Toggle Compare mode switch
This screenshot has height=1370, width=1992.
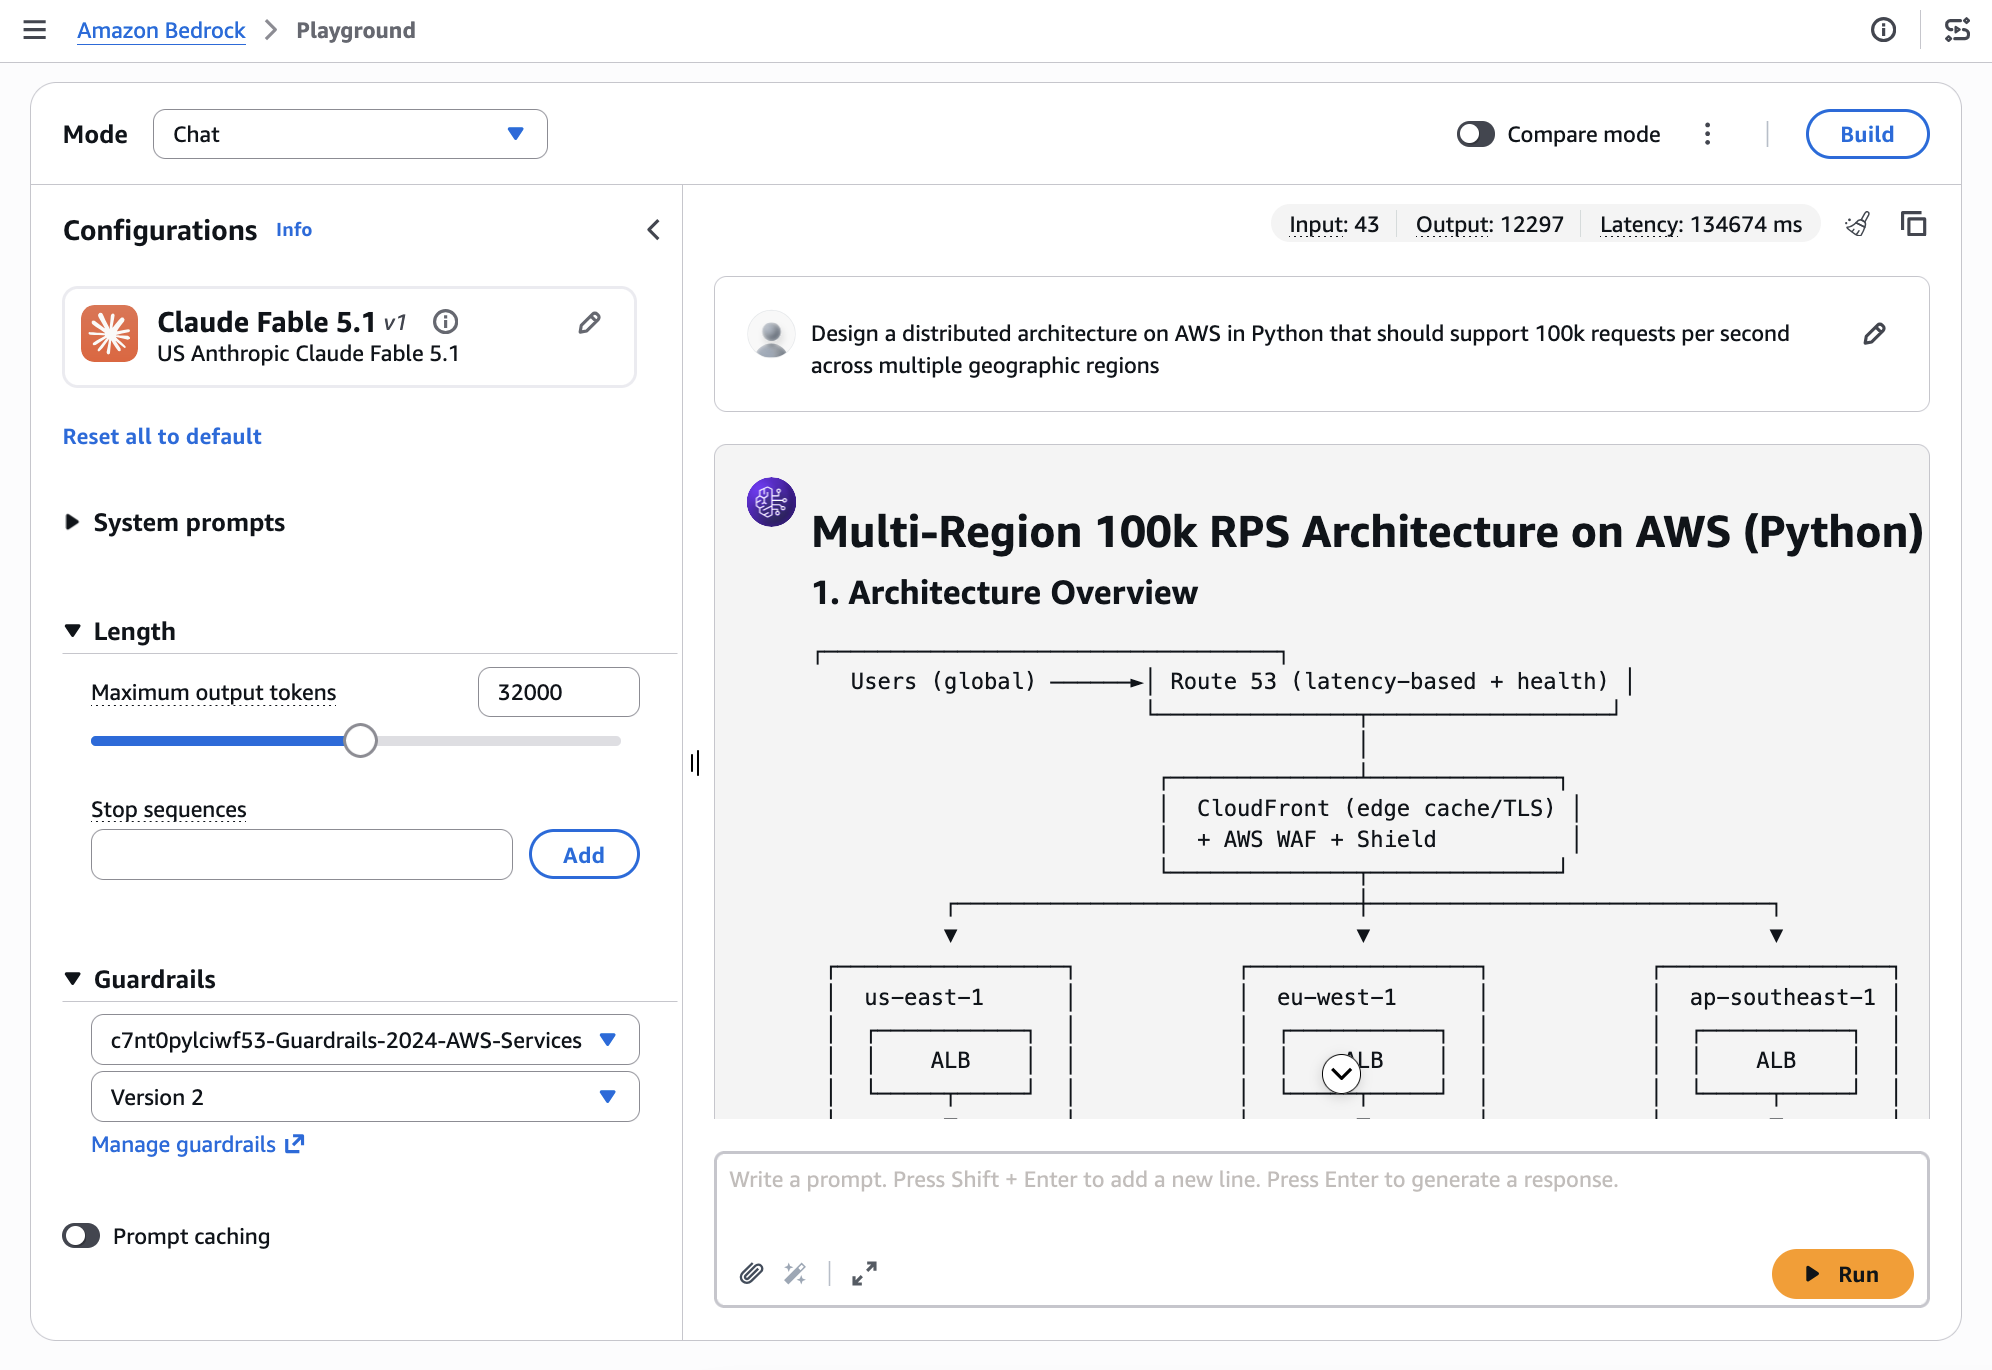pos(1475,134)
